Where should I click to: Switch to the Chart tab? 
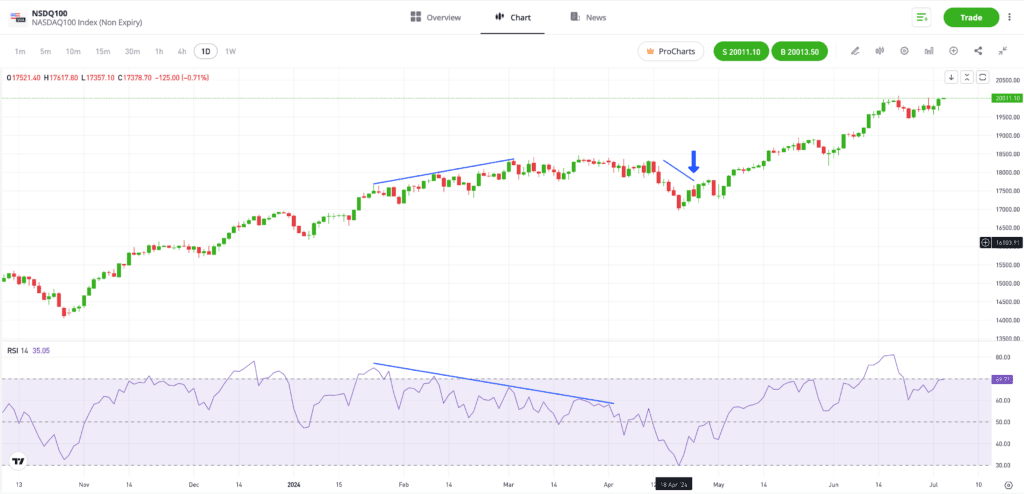coord(513,18)
